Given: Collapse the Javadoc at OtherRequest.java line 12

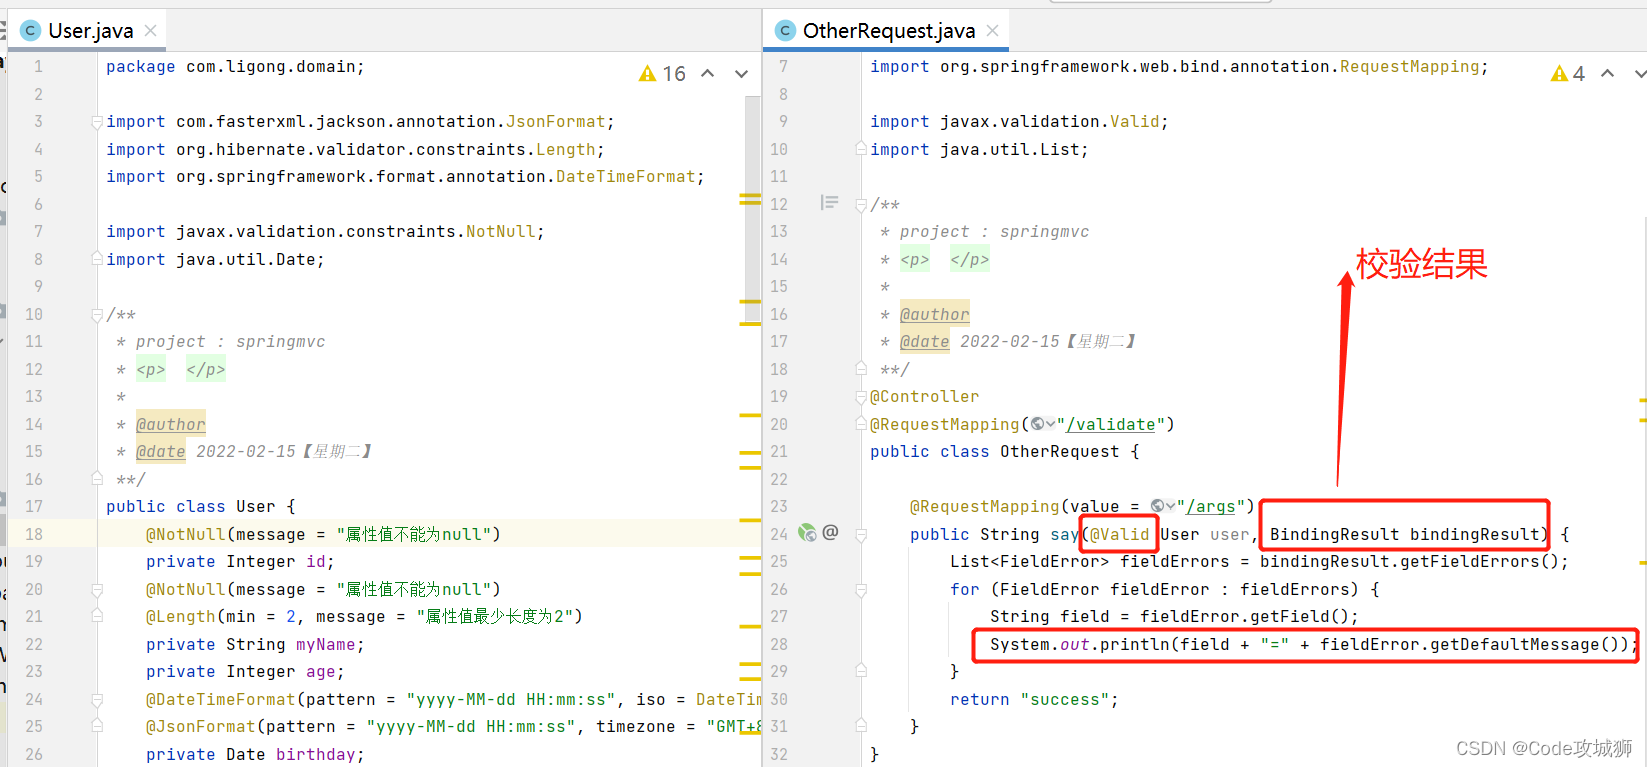Looking at the screenshot, I should (861, 205).
